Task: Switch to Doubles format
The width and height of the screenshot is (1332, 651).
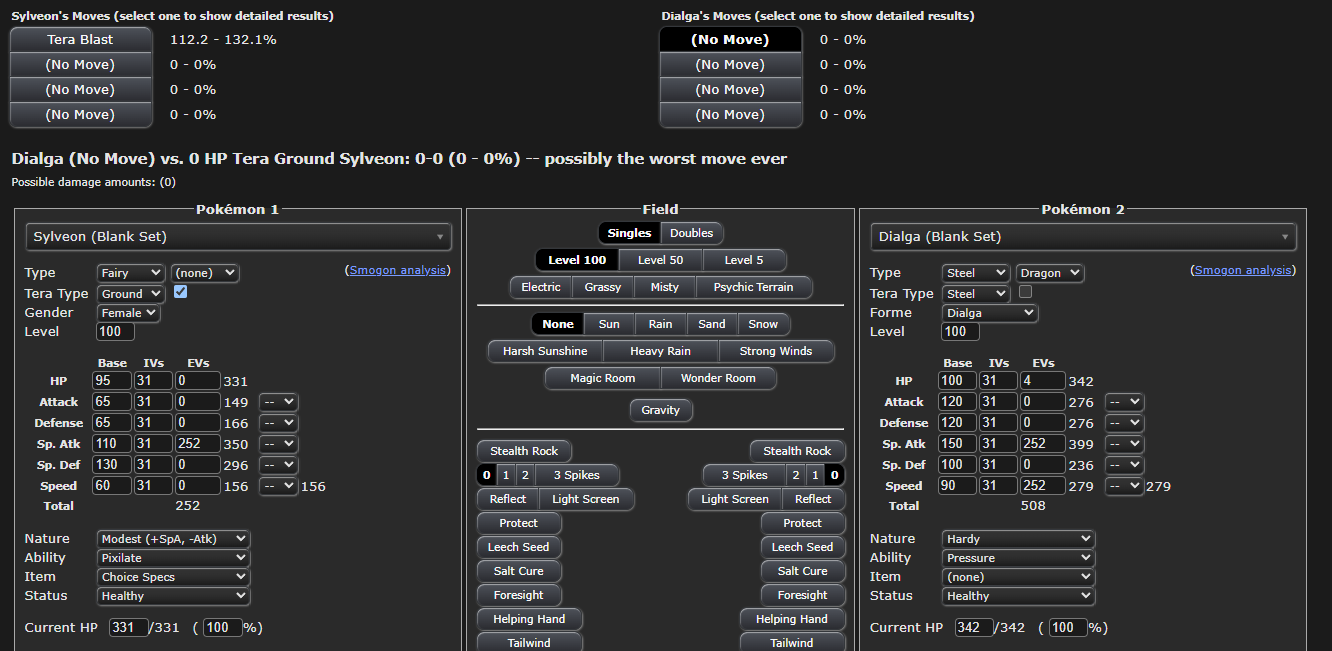Action: 692,233
